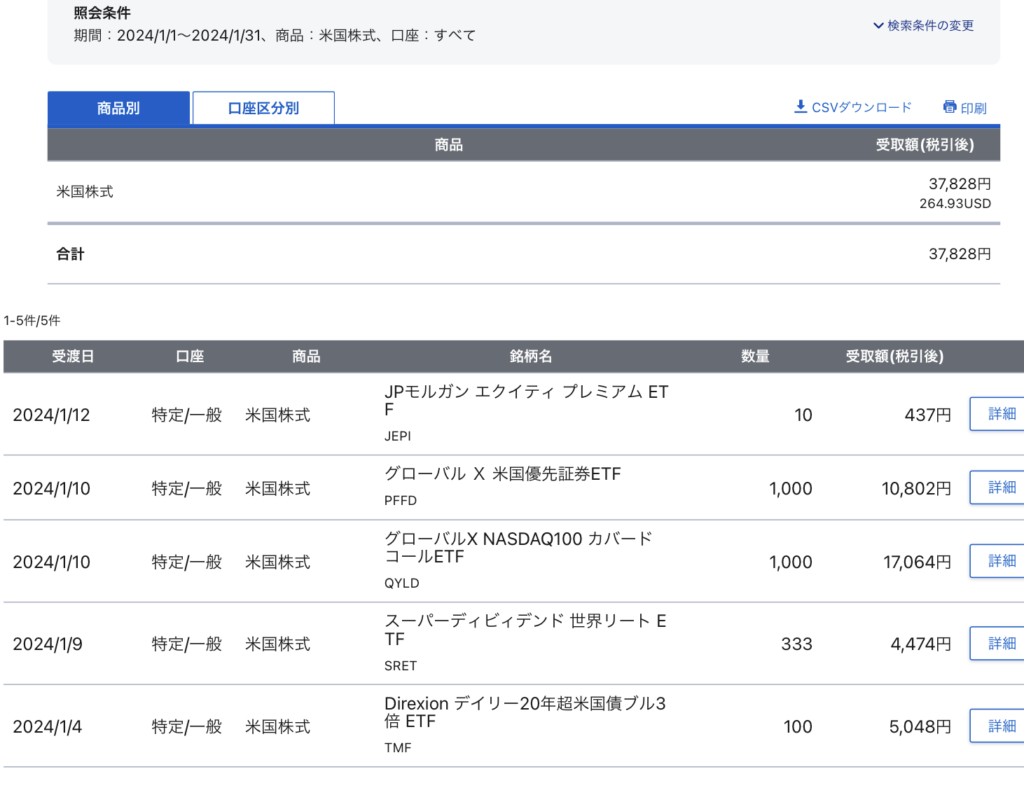Switch to the 口座区分別 tab
The height and width of the screenshot is (809, 1024).
tap(263, 108)
